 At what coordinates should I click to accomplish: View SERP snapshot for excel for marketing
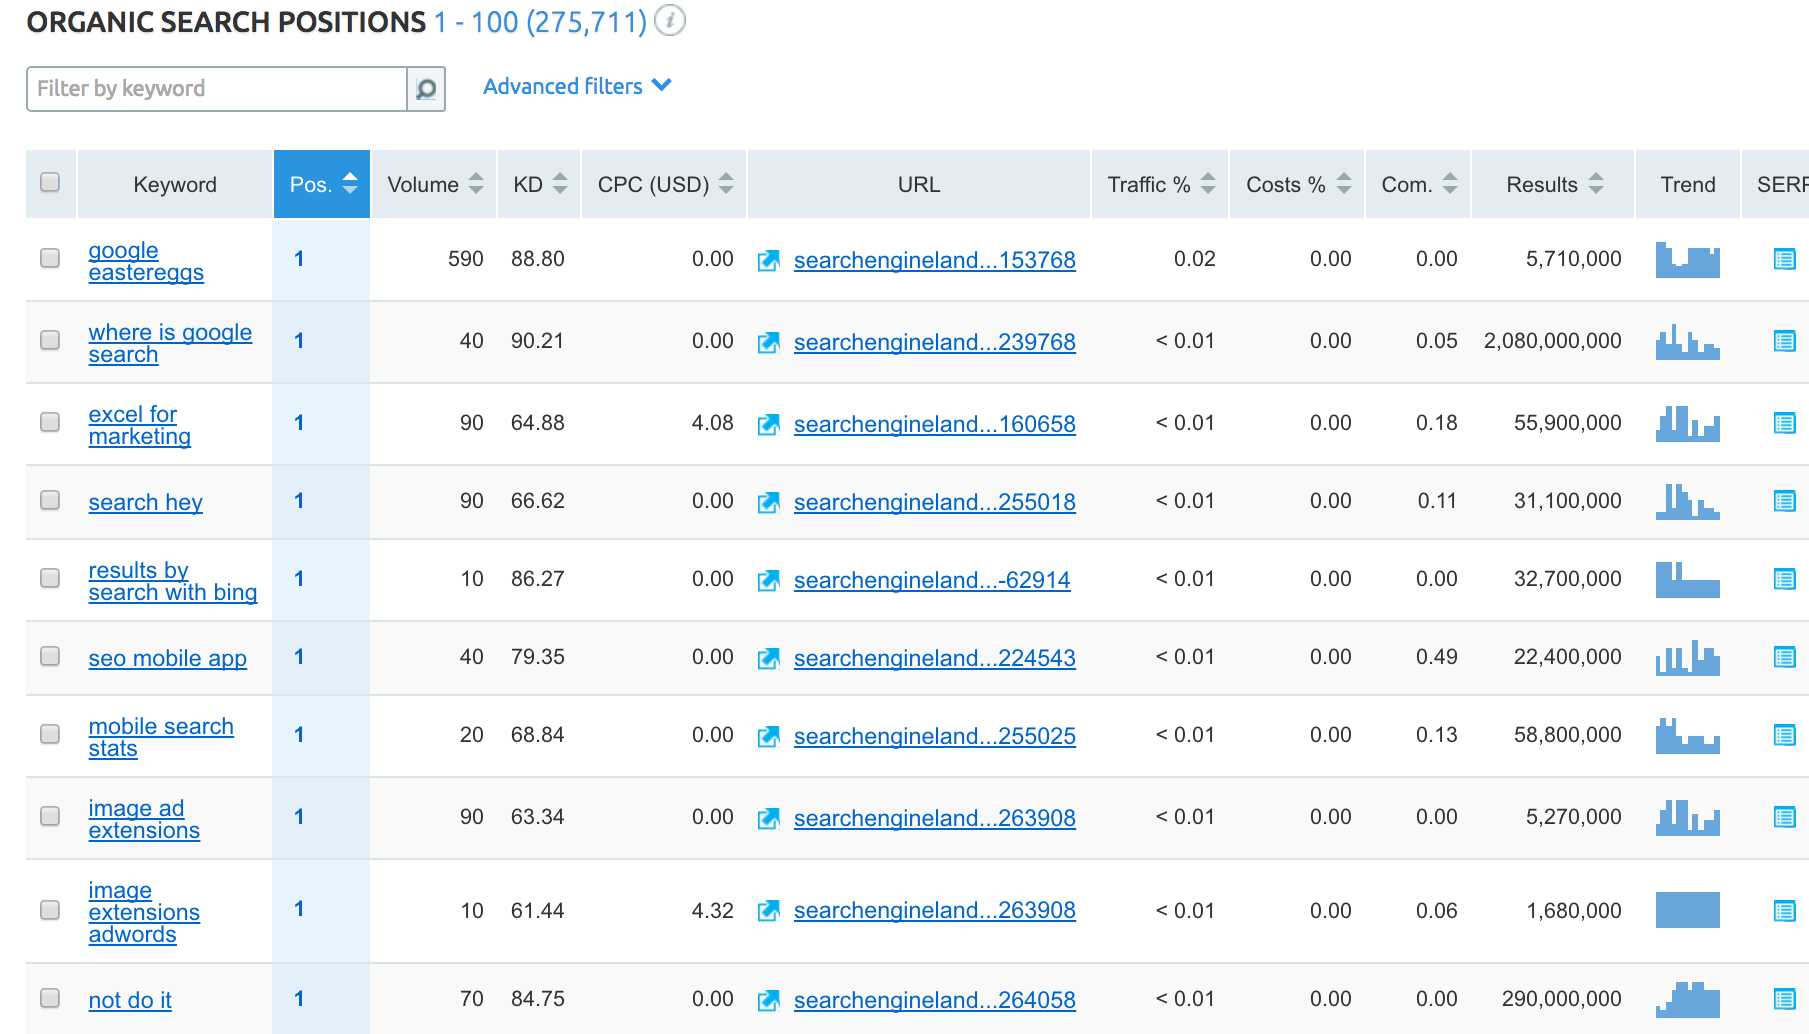1784,423
